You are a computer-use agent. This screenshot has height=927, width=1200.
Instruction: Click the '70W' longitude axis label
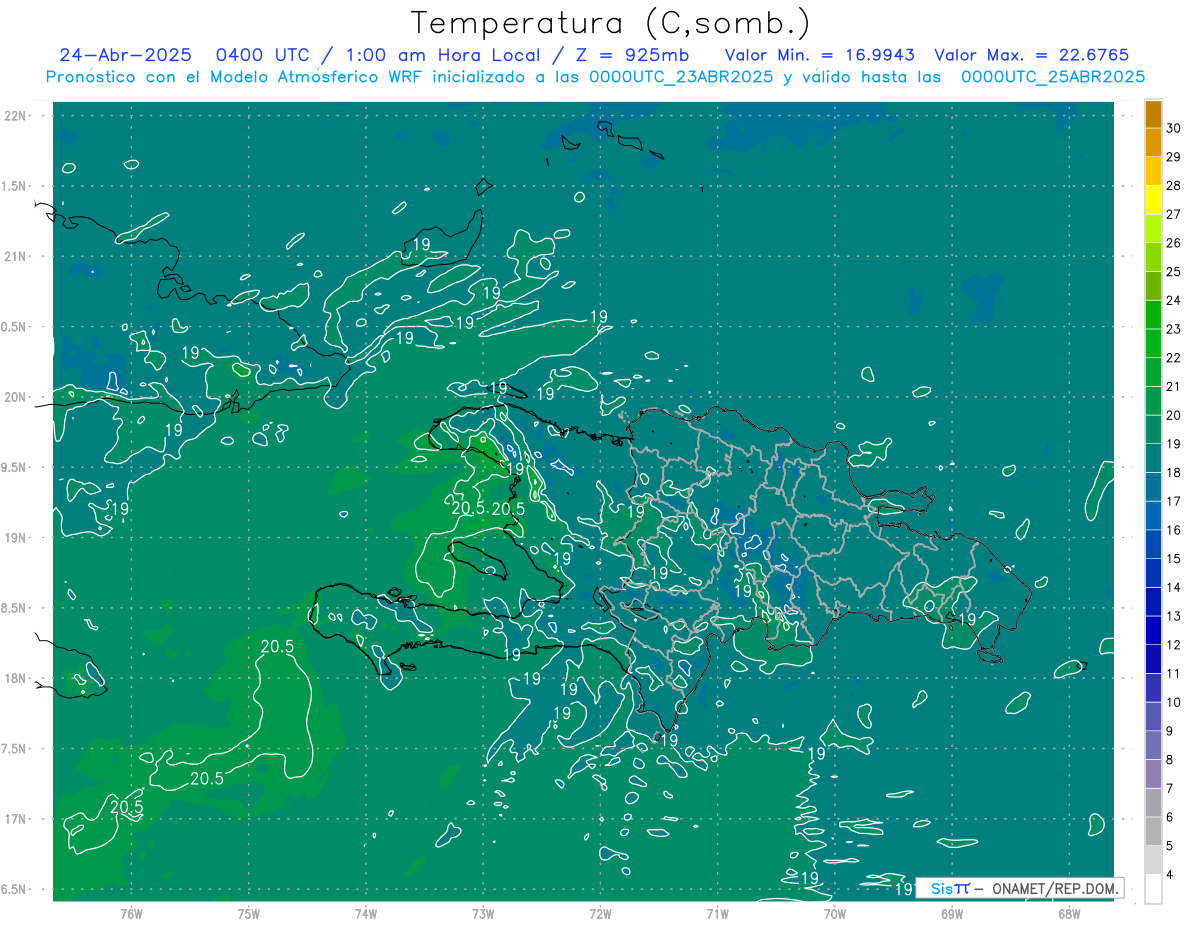835,914
